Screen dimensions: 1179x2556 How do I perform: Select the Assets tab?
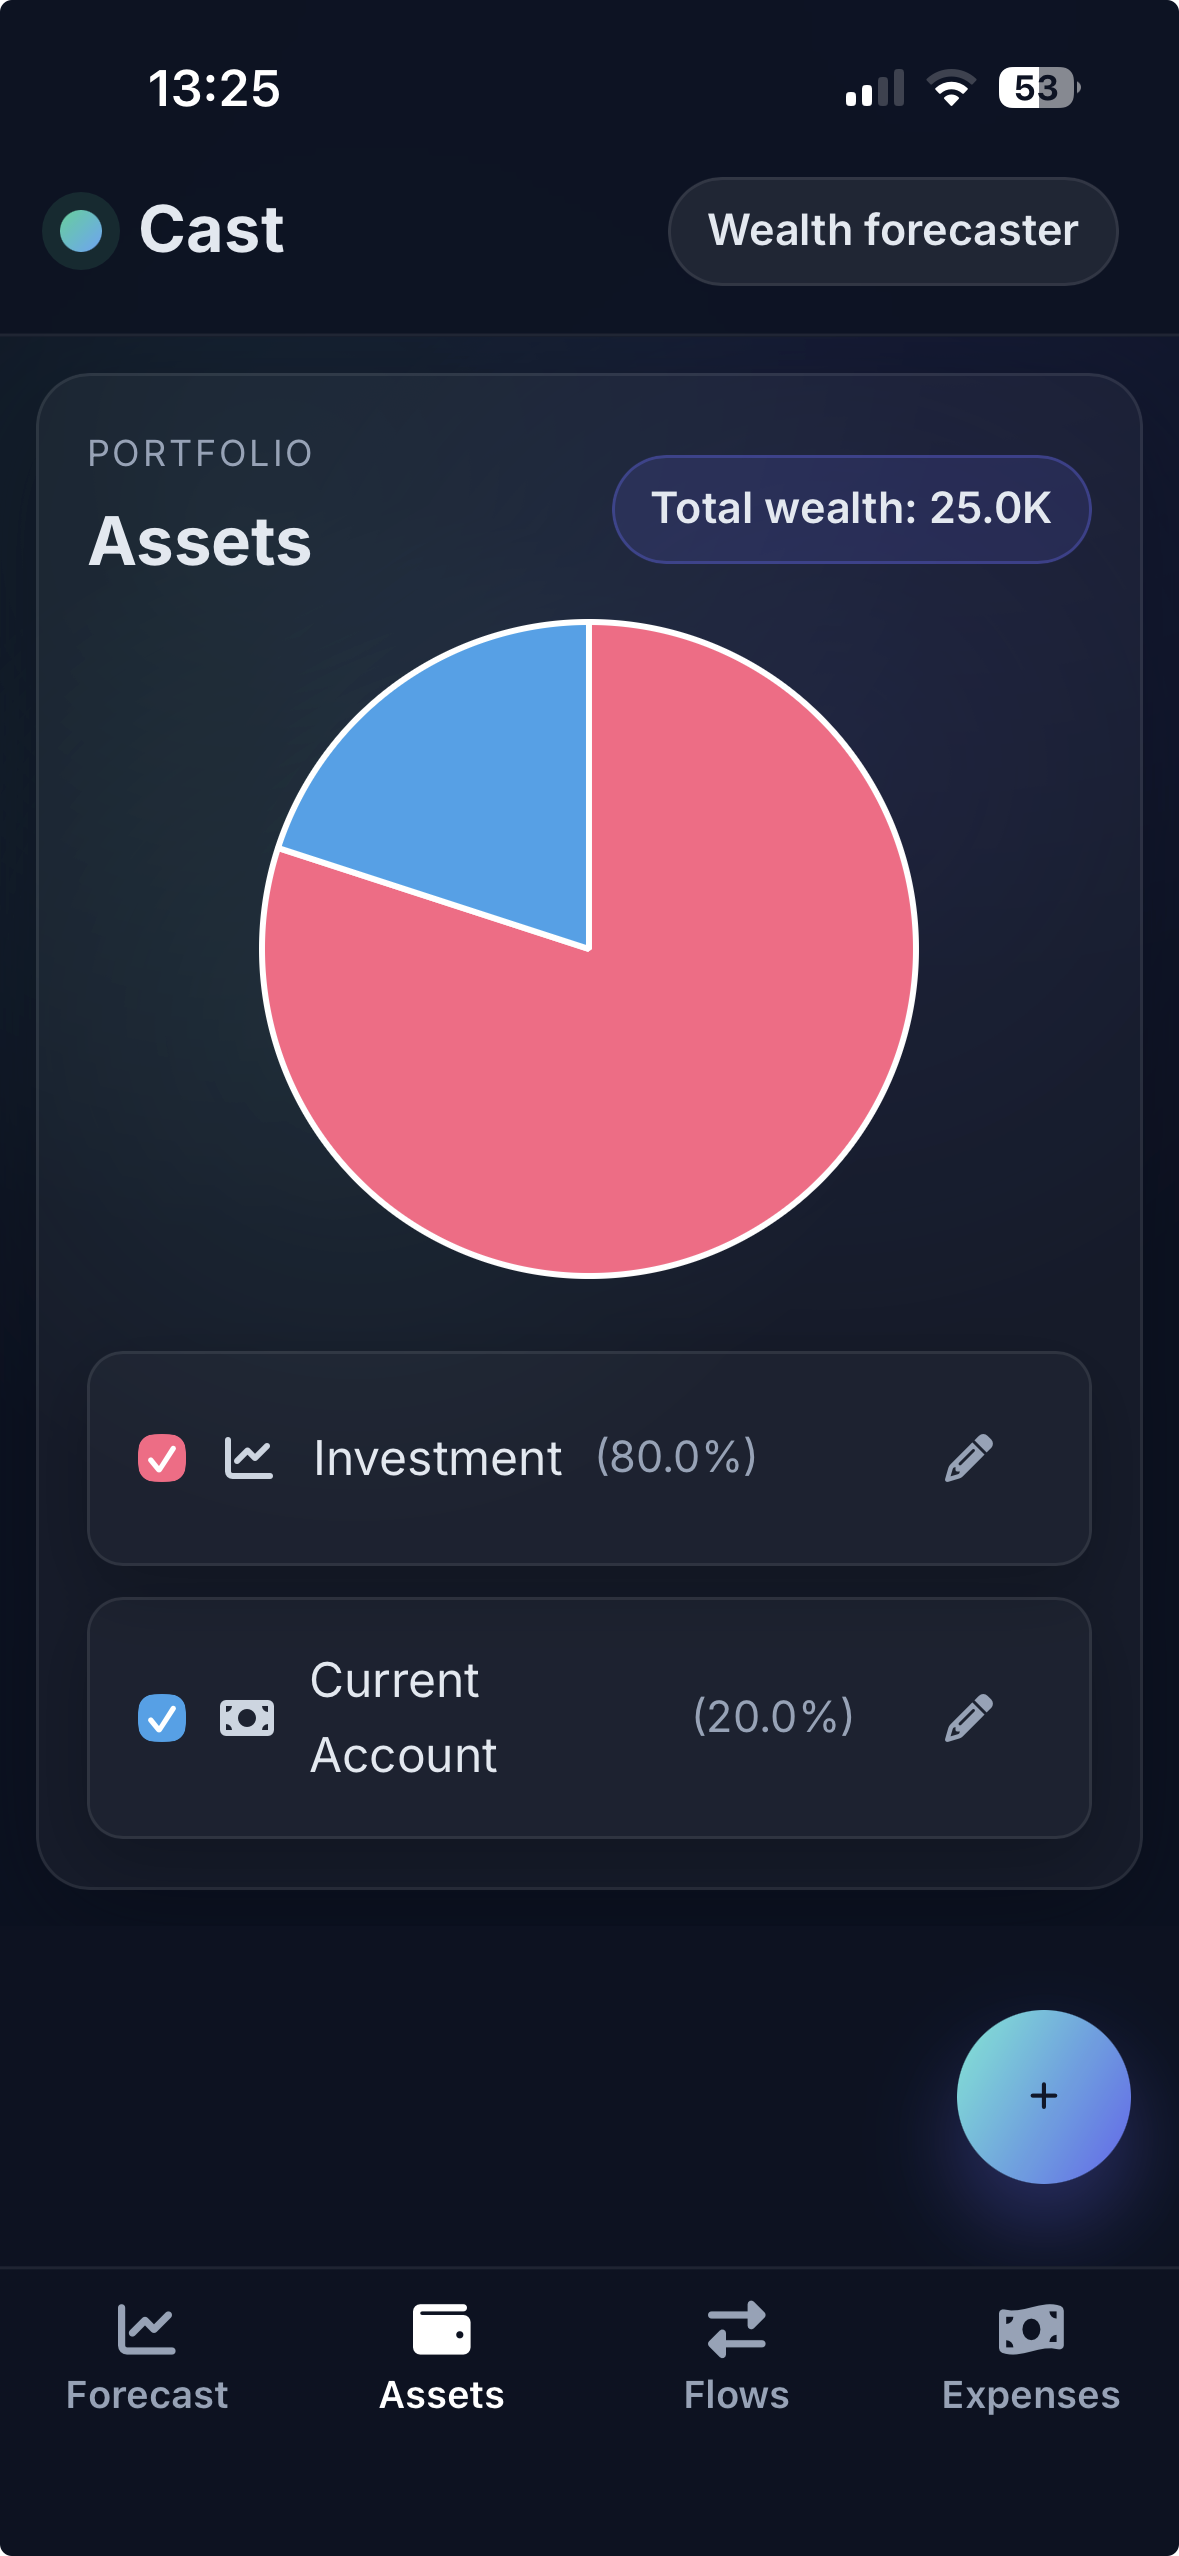tap(442, 2354)
